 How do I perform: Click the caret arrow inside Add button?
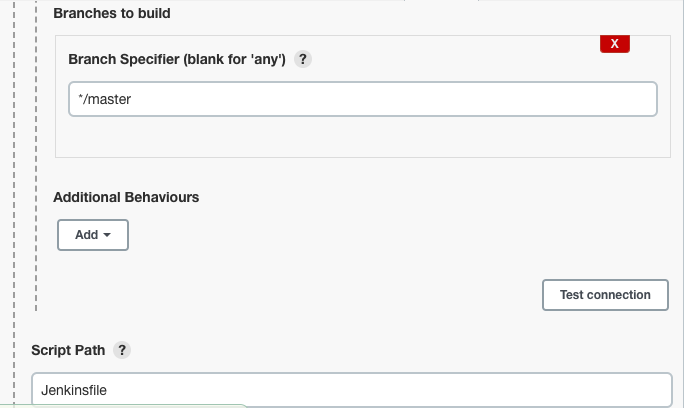(107, 235)
